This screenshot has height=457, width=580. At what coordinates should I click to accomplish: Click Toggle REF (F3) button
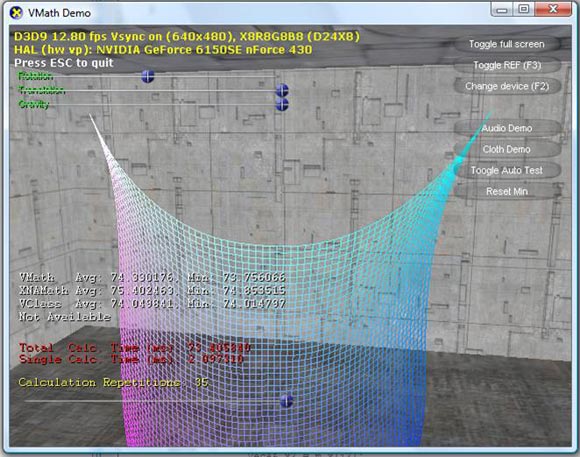pos(507,65)
